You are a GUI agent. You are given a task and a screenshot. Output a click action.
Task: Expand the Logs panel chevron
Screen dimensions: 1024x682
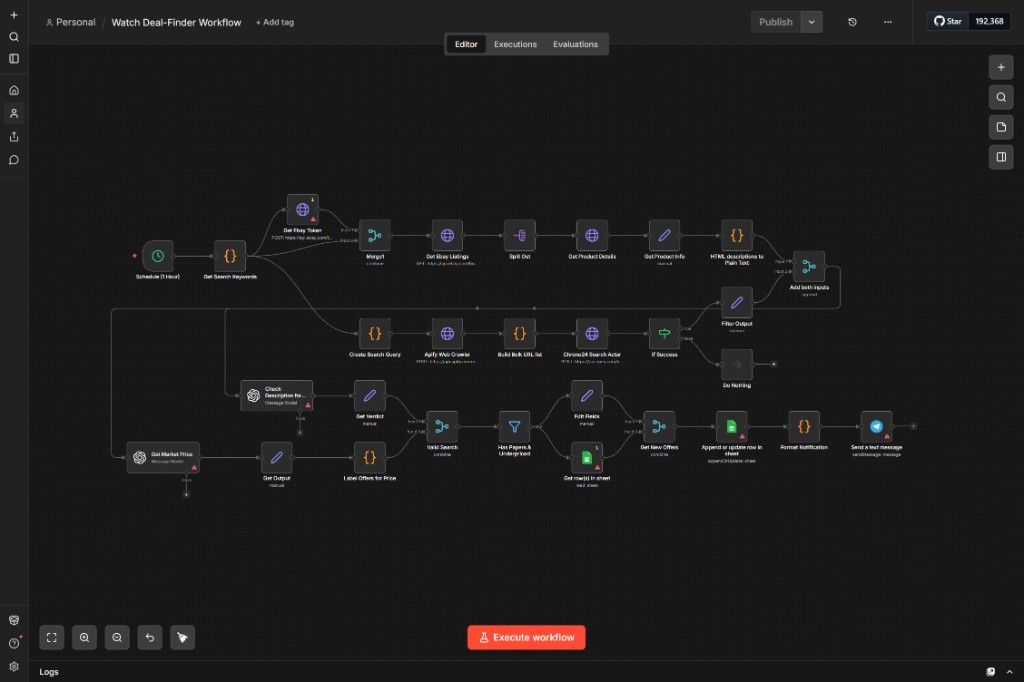click(1010, 672)
